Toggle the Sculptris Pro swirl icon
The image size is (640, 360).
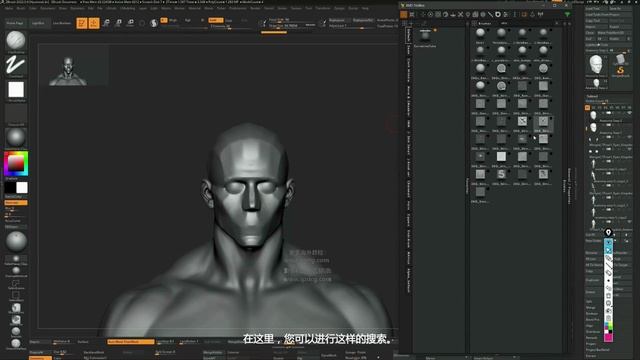click(154, 23)
